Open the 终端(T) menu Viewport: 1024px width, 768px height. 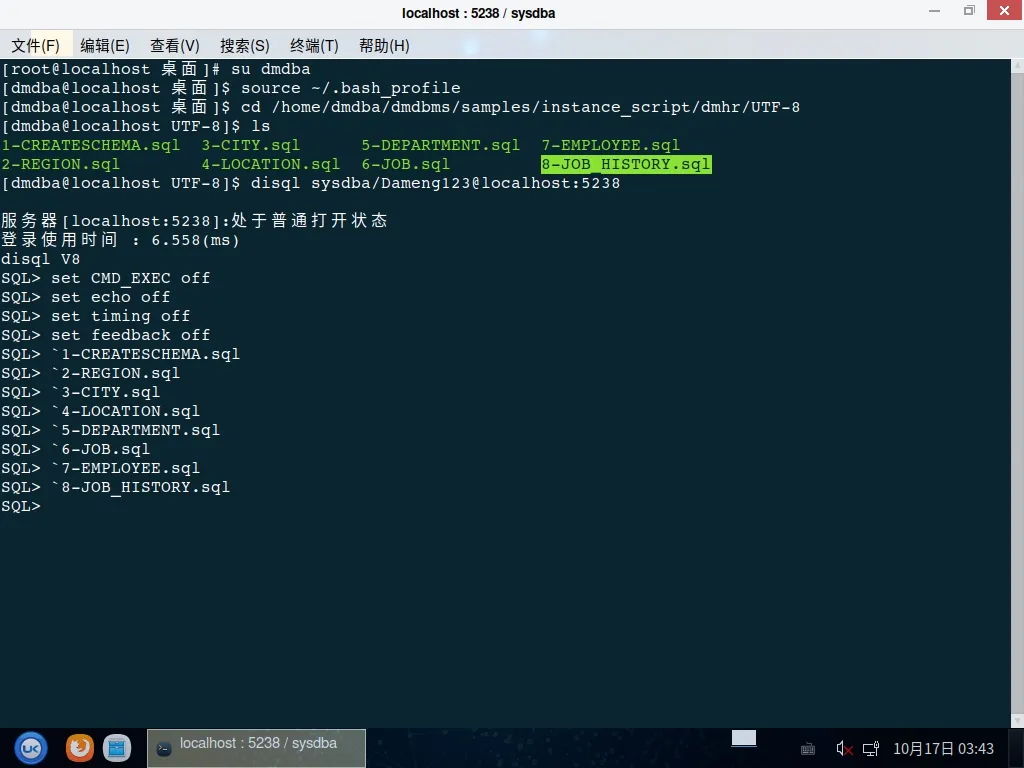click(314, 46)
